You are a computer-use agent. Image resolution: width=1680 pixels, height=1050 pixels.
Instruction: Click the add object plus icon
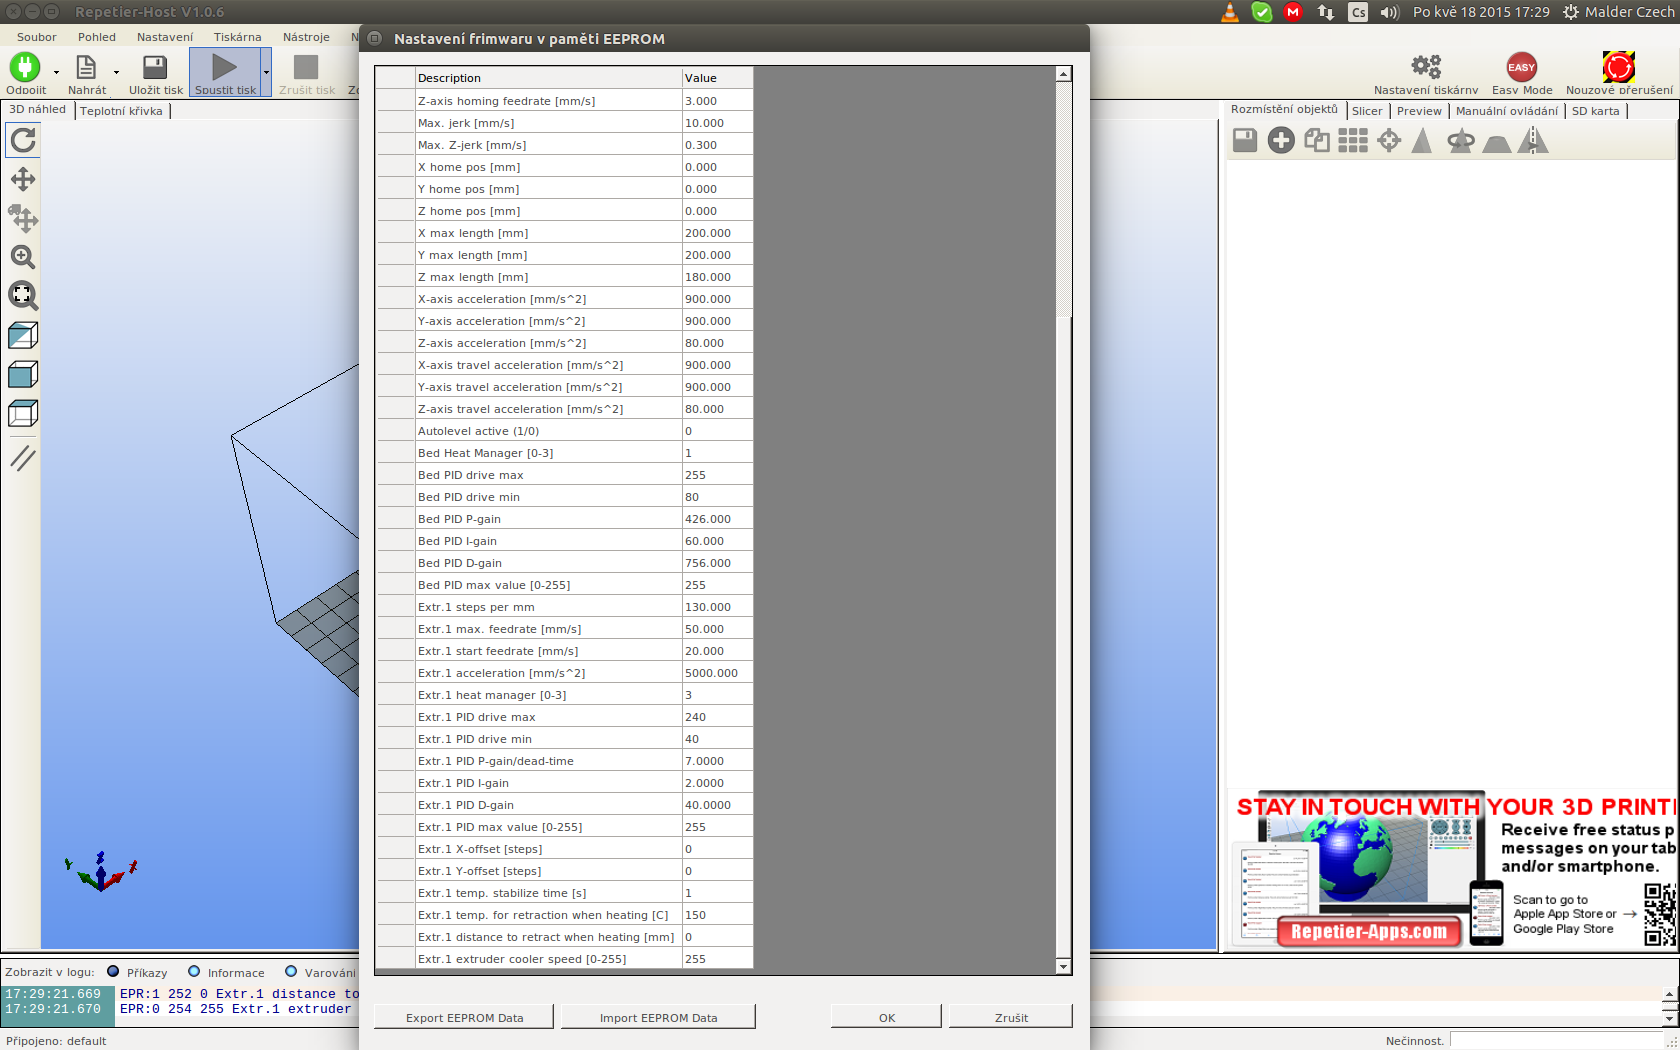[1281, 141]
